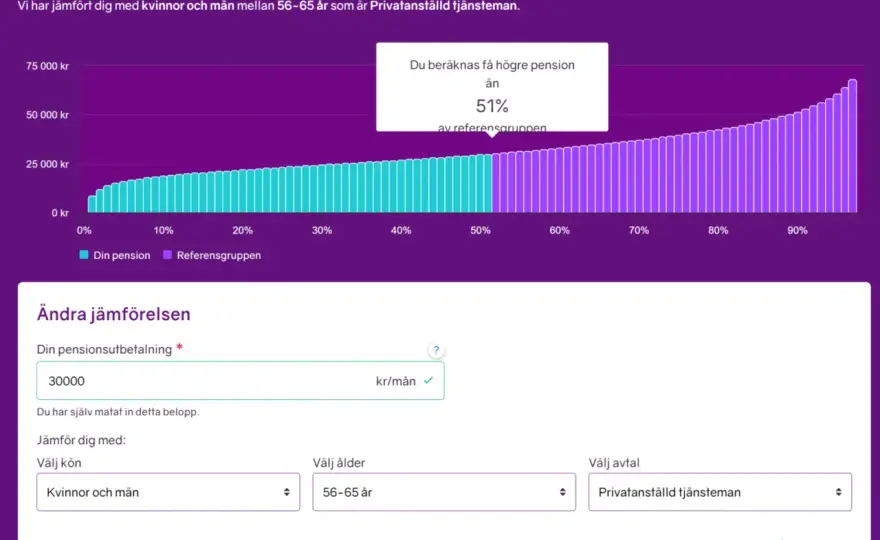
Task: Click 'Du har själv matat in detta belopp' text
Action: (x=118, y=411)
